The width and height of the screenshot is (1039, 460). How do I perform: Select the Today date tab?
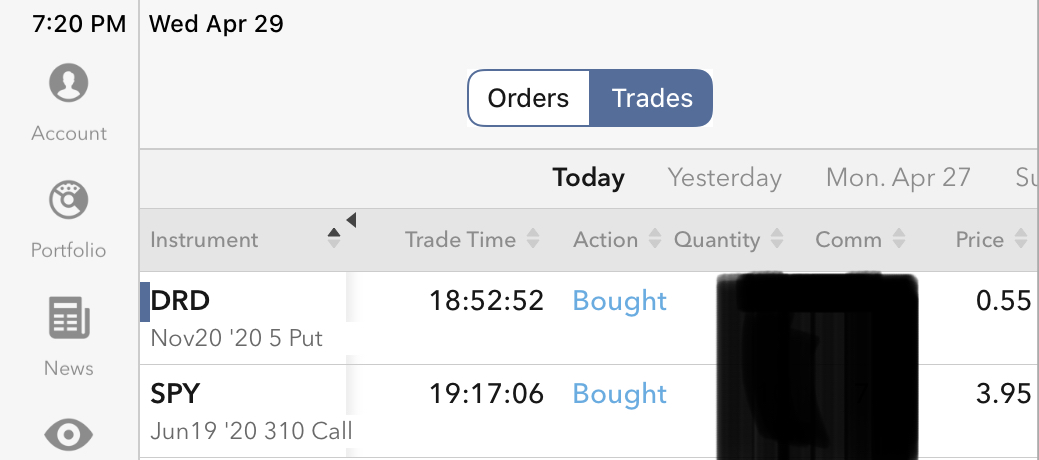pos(588,178)
